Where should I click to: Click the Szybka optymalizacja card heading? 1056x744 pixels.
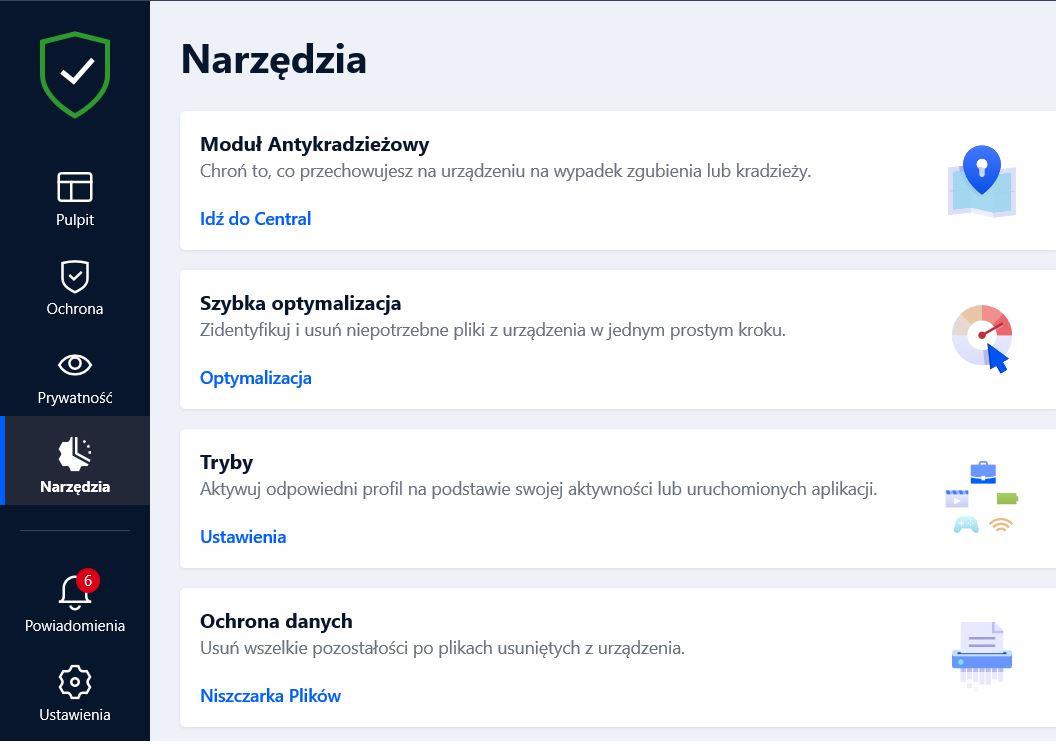tap(300, 303)
